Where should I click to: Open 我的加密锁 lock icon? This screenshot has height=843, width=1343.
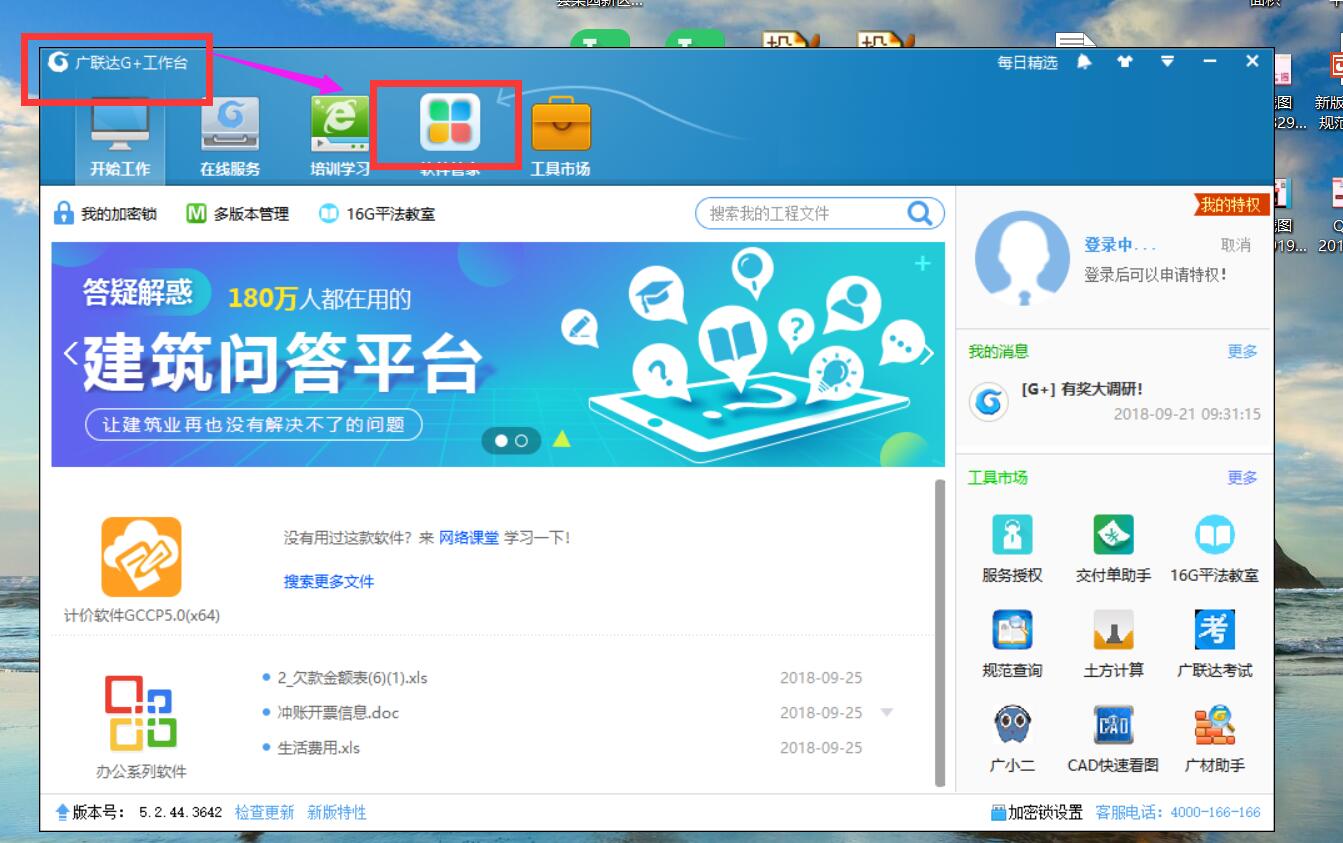[104, 213]
